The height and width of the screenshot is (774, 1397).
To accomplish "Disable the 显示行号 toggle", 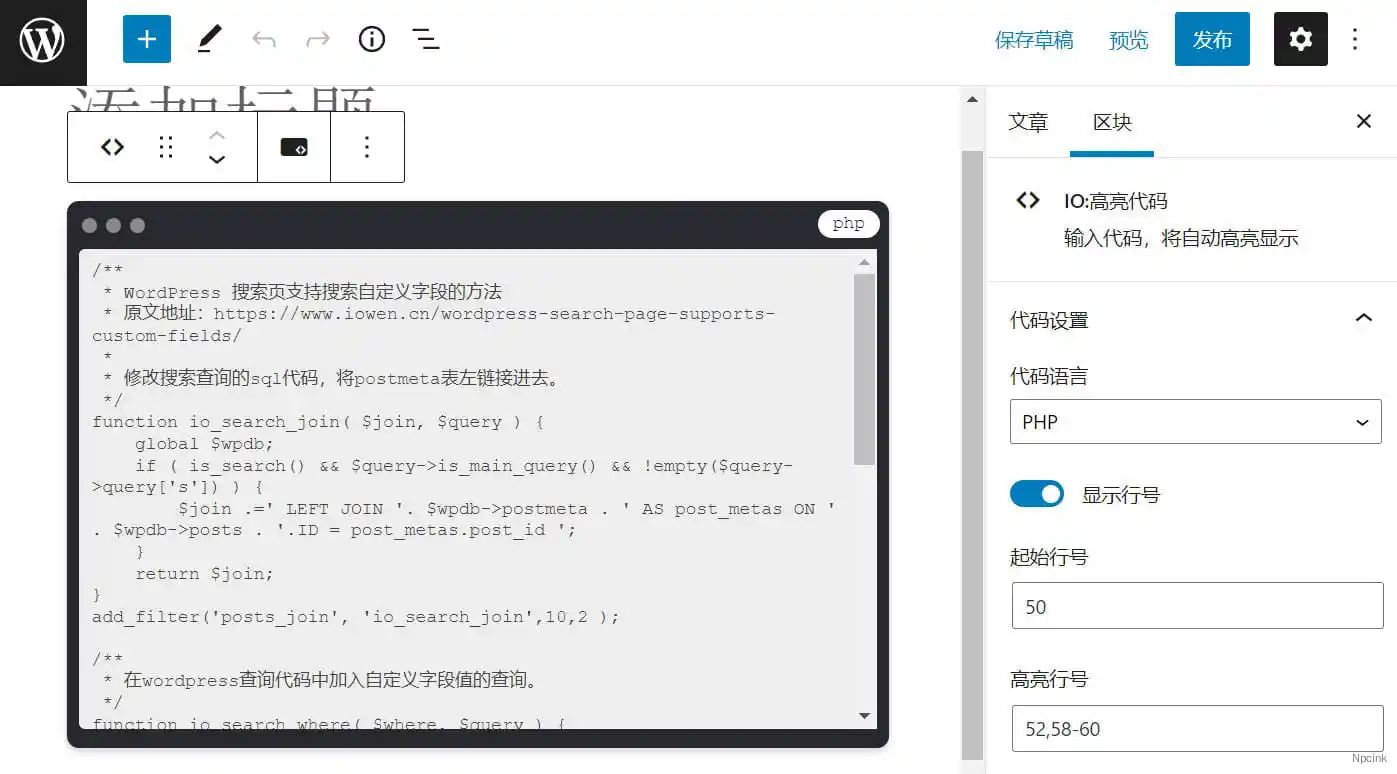I will click(x=1036, y=493).
